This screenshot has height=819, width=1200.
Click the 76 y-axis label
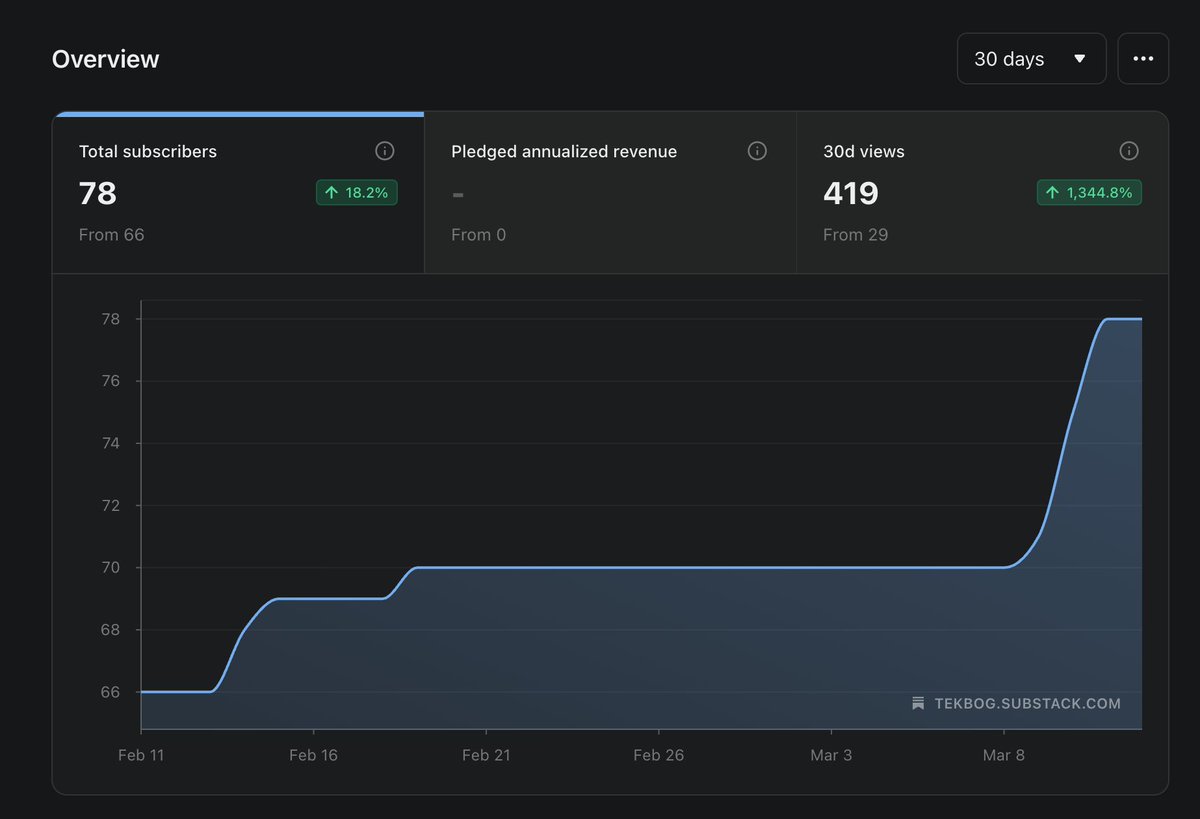[110, 381]
